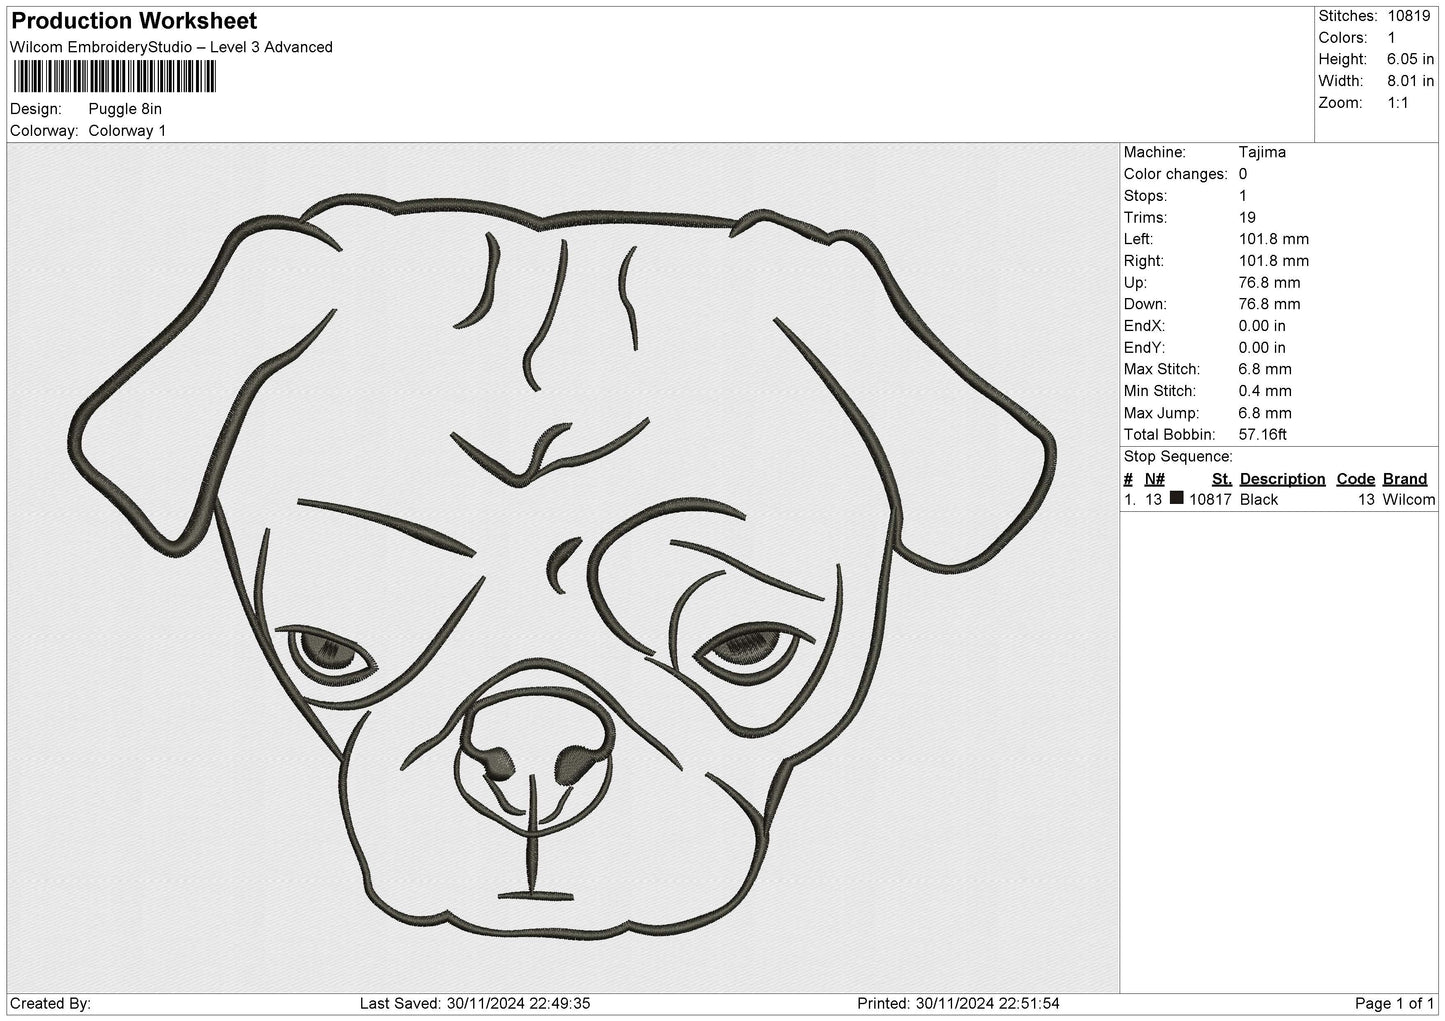Click the Max Jump value '6.8 mm'
Screen dimensions: 1445x1021
1265,413
